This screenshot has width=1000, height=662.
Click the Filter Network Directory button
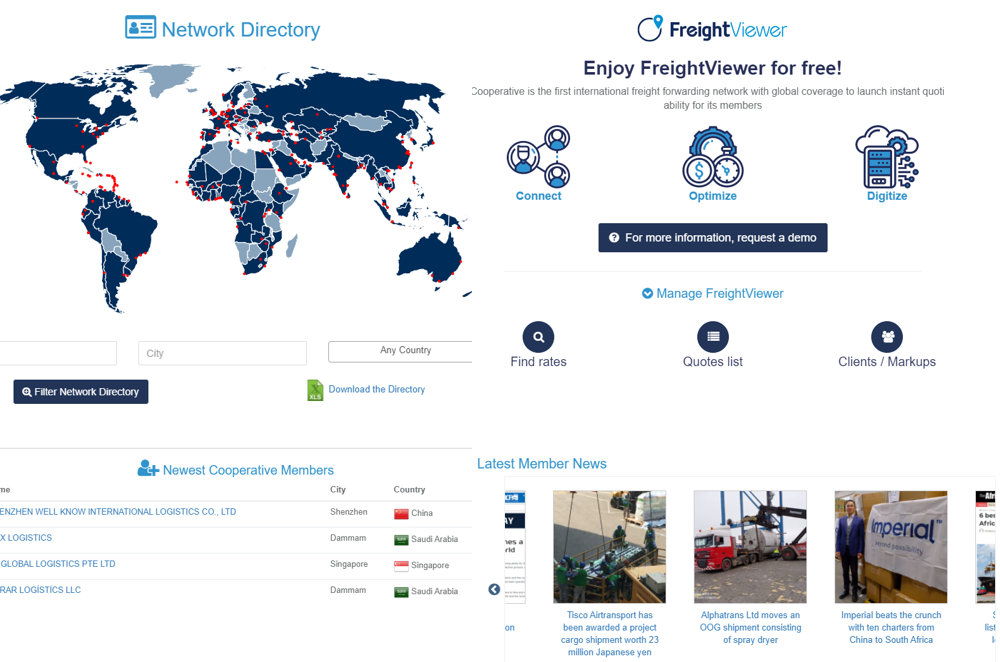click(80, 391)
